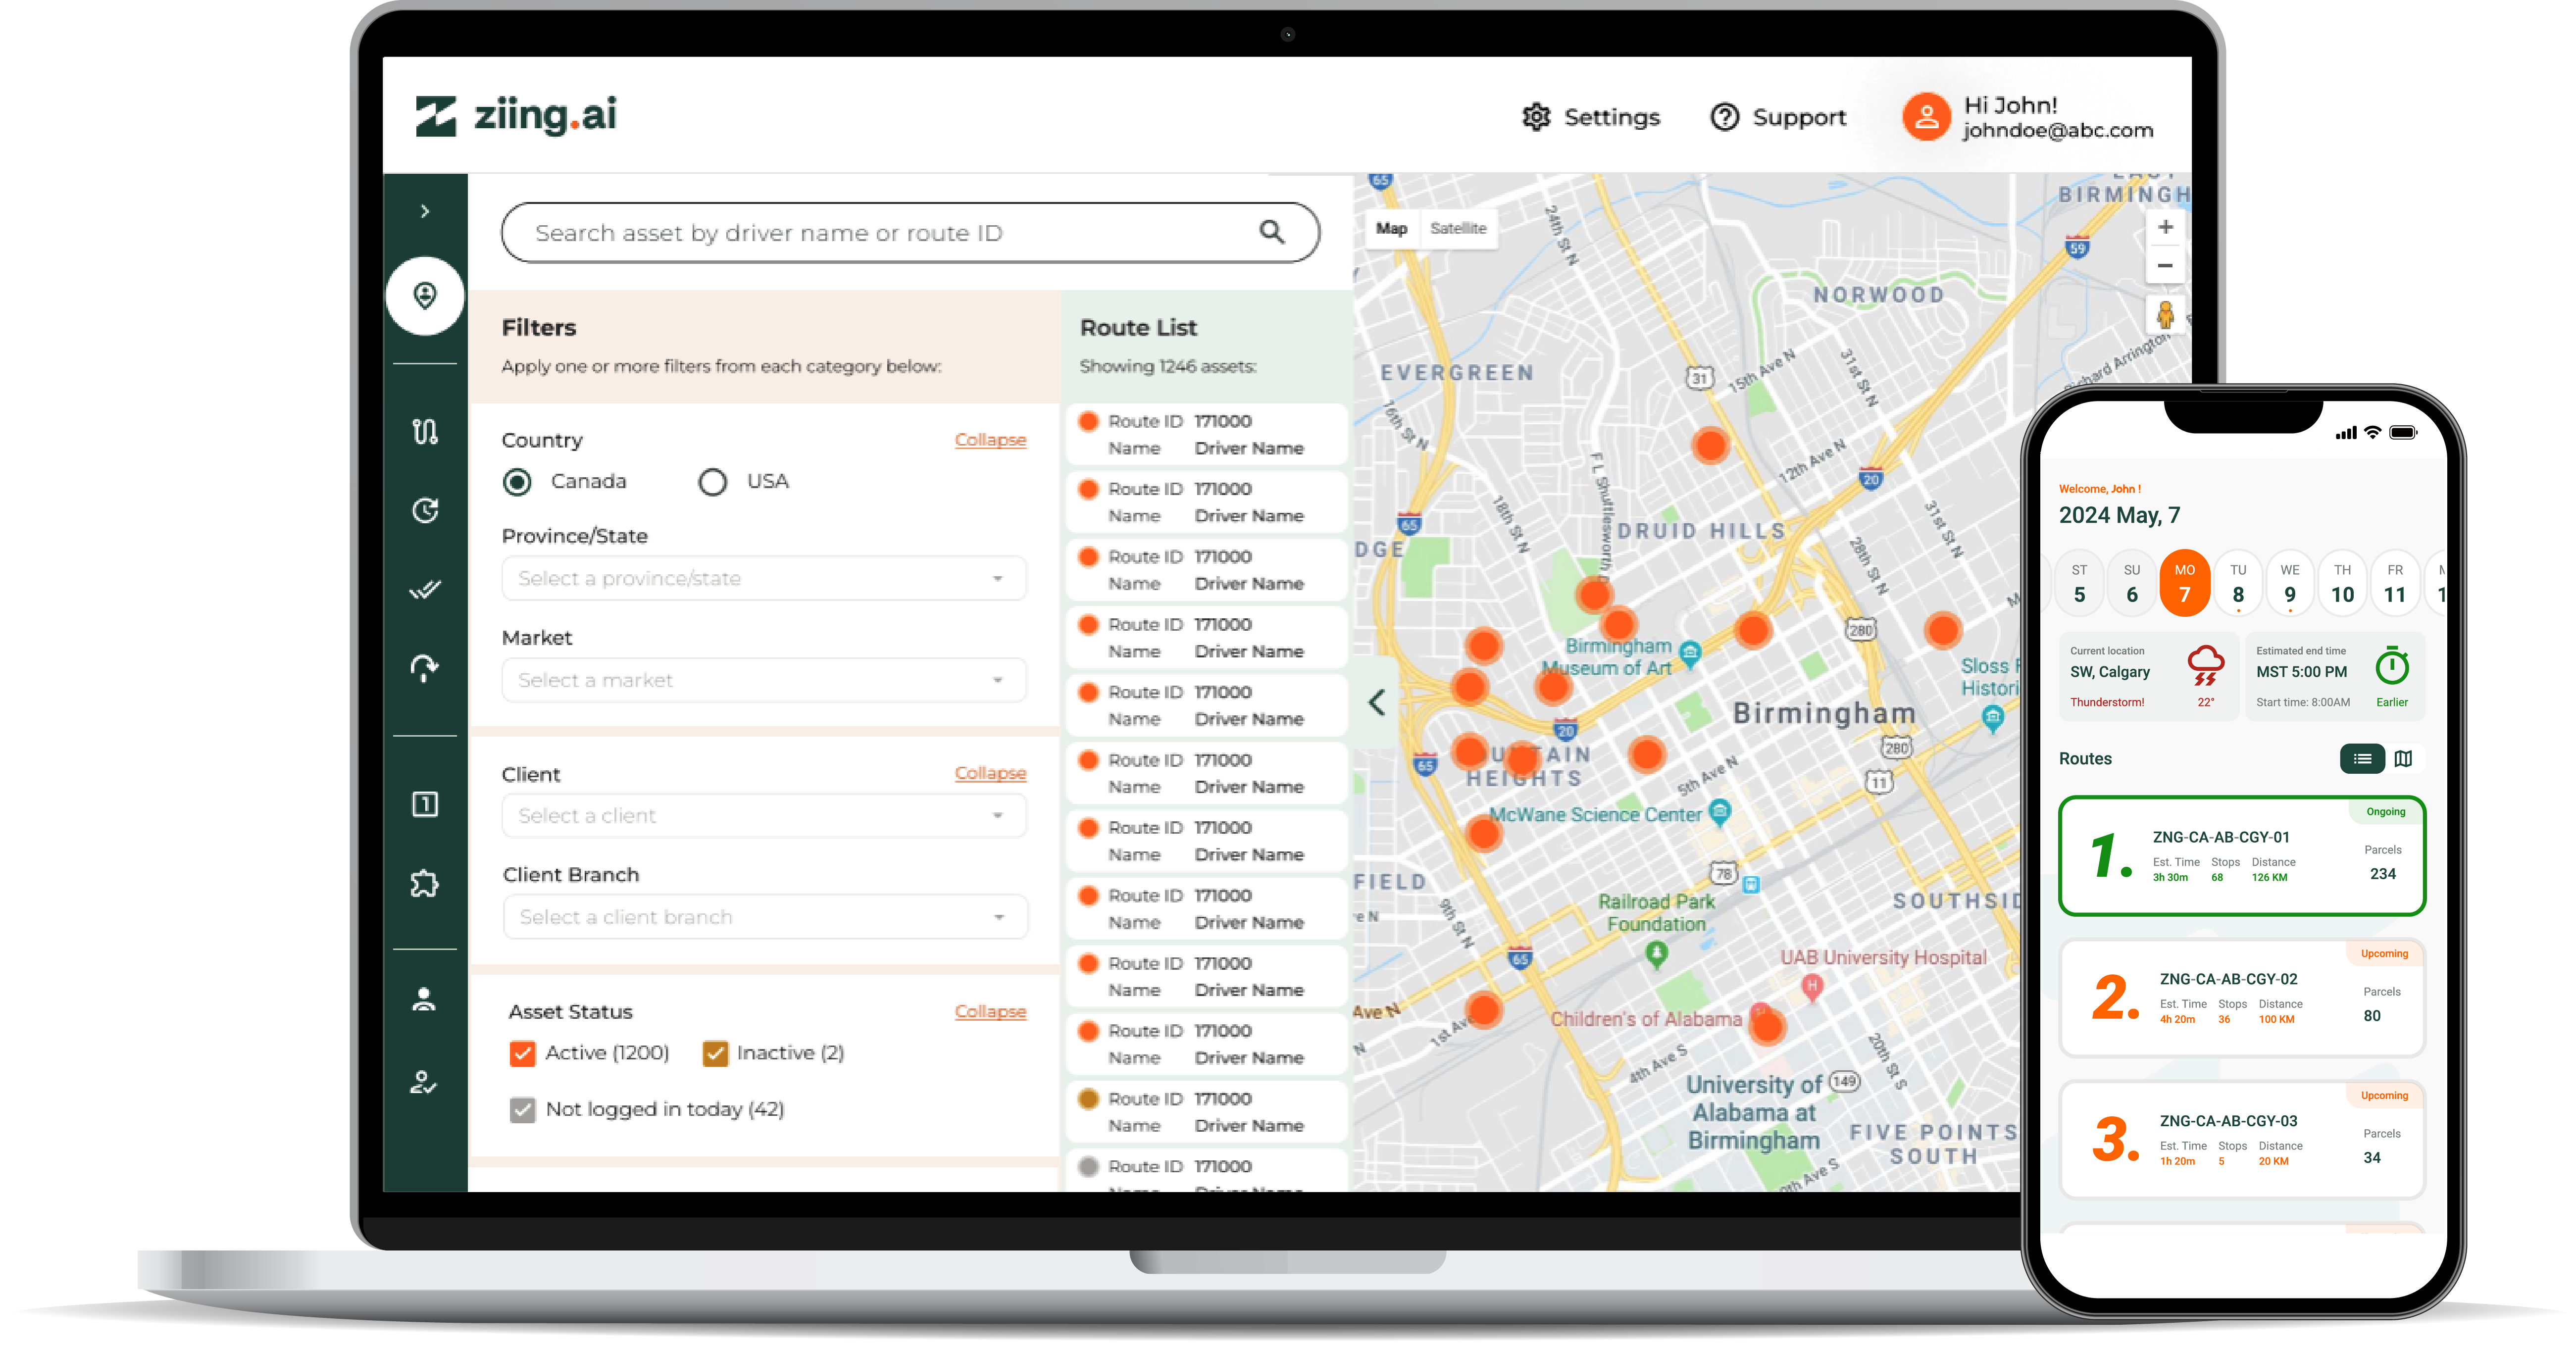
Task: Open route ZNG-CA-AB-CGY-03 card on phone
Action: (x=2242, y=1140)
